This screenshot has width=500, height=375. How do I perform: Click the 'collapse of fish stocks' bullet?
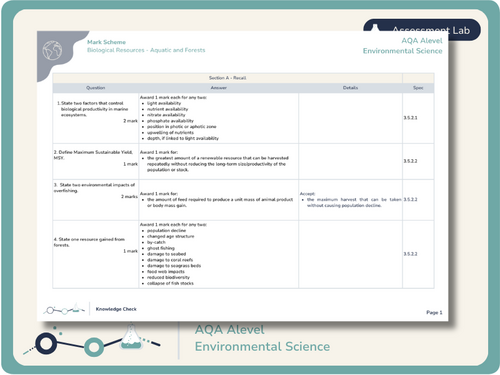click(x=170, y=283)
